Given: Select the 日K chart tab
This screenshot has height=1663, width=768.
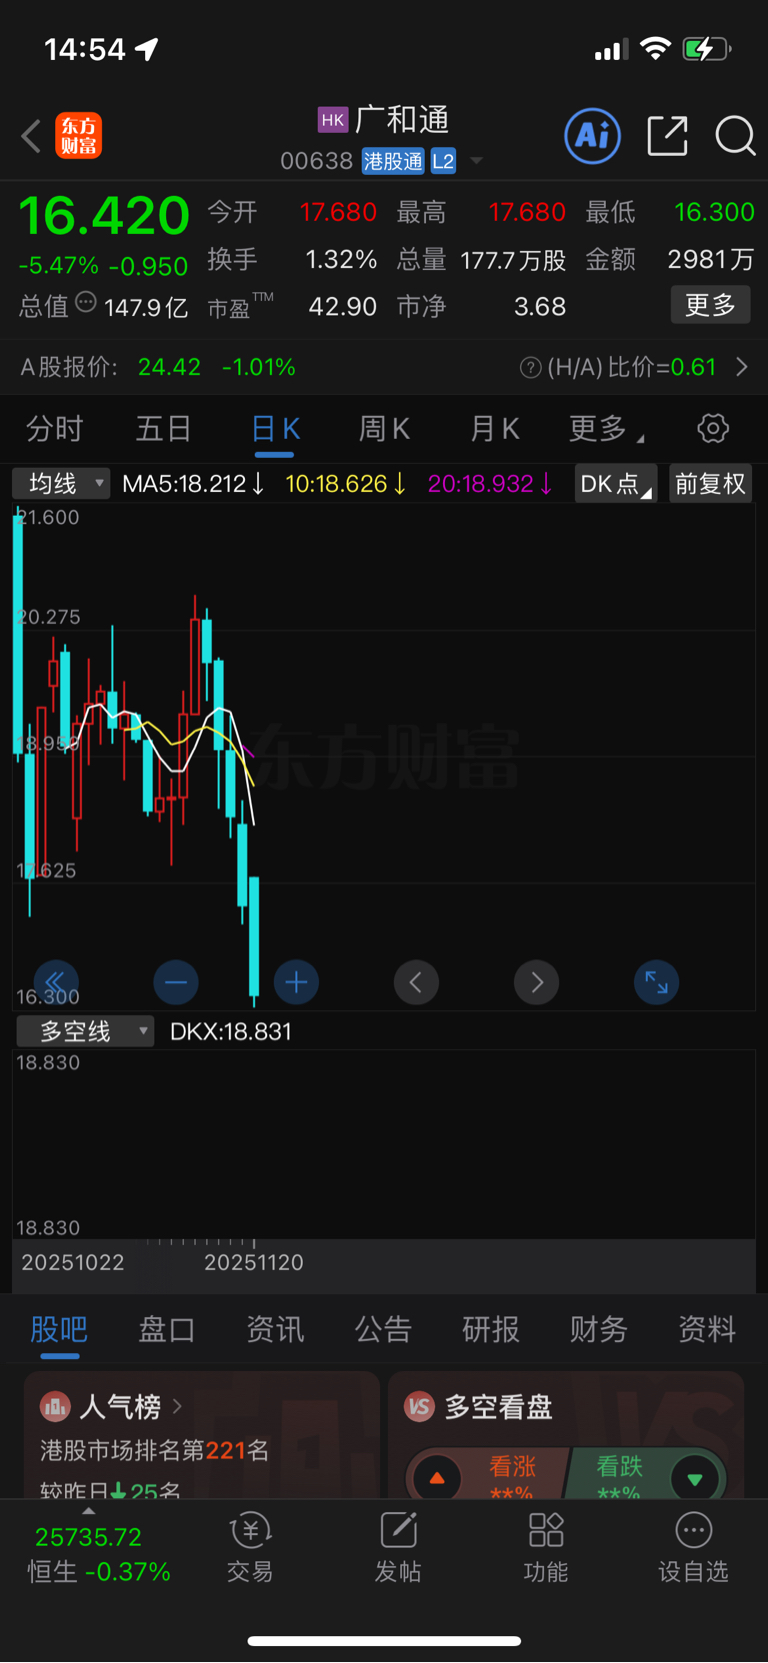Looking at the screenshot, I should [275, 429].
